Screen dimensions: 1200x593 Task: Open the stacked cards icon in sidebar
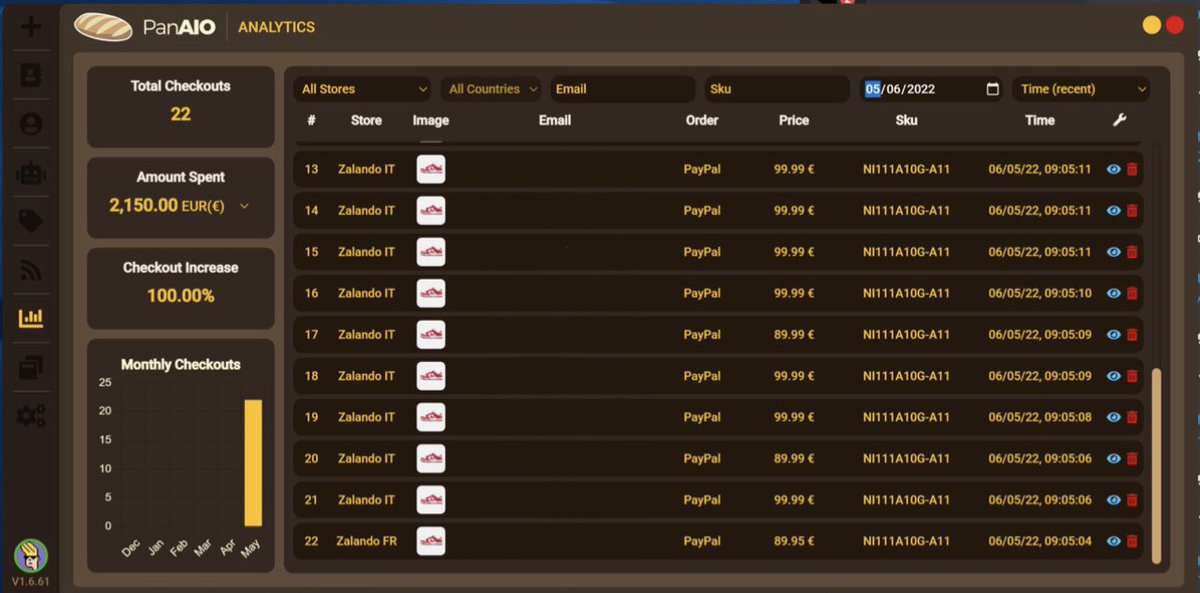[31, 367]
